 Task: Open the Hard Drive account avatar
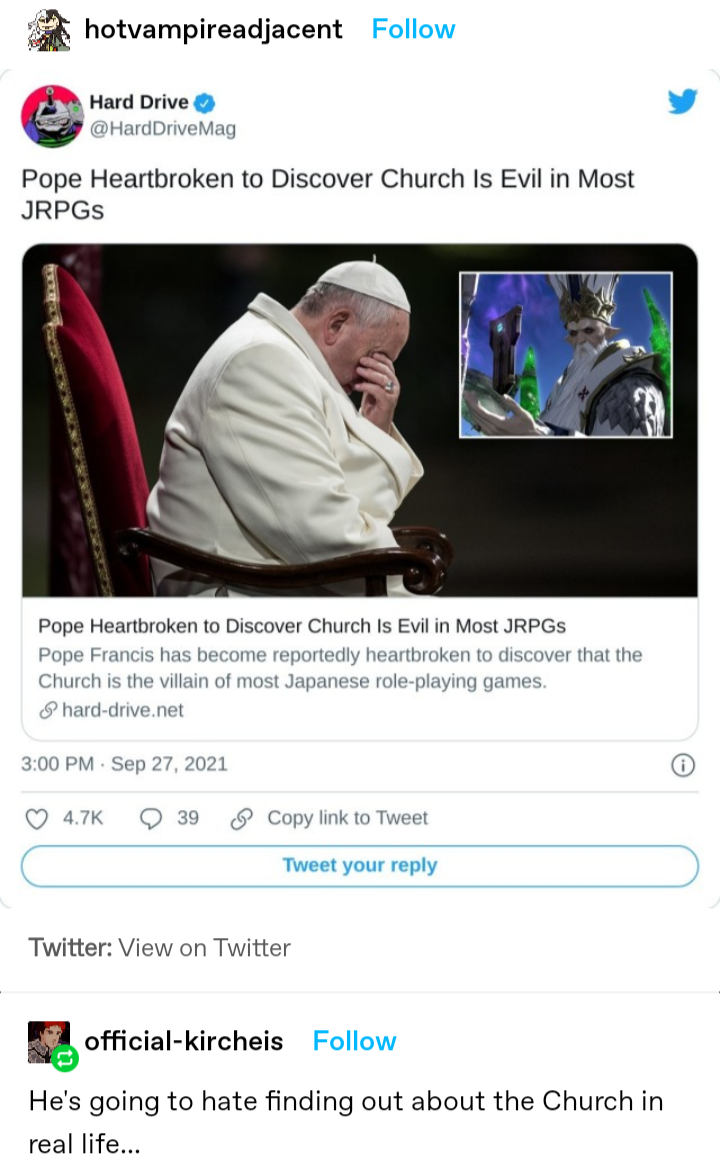(x=51, y=116)
